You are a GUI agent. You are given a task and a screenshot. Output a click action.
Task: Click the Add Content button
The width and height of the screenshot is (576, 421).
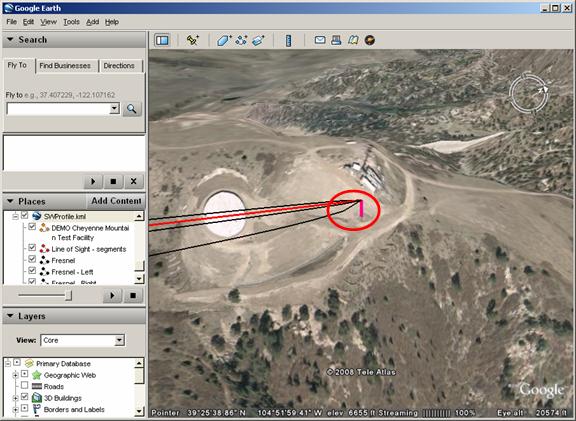coord(116,201)
